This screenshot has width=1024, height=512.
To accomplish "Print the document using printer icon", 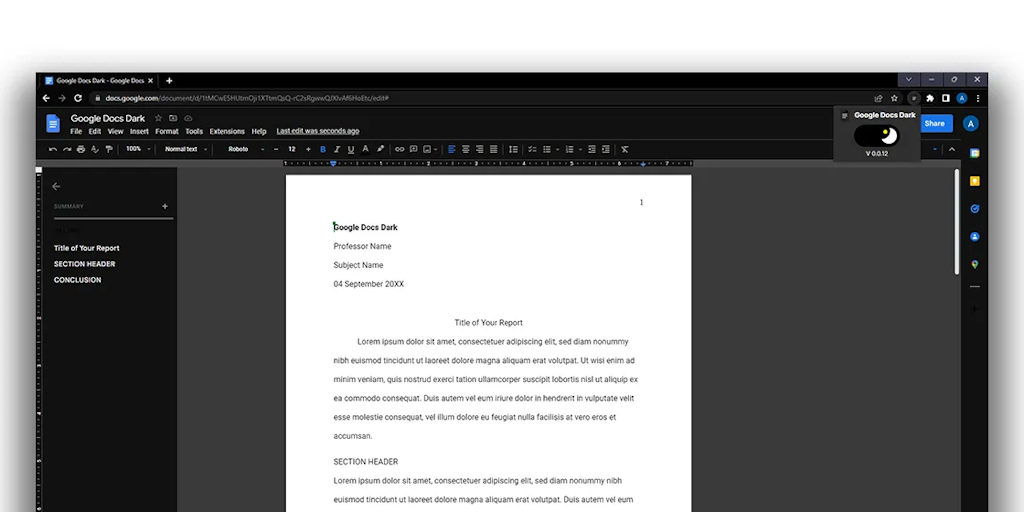I will (81, 149).
